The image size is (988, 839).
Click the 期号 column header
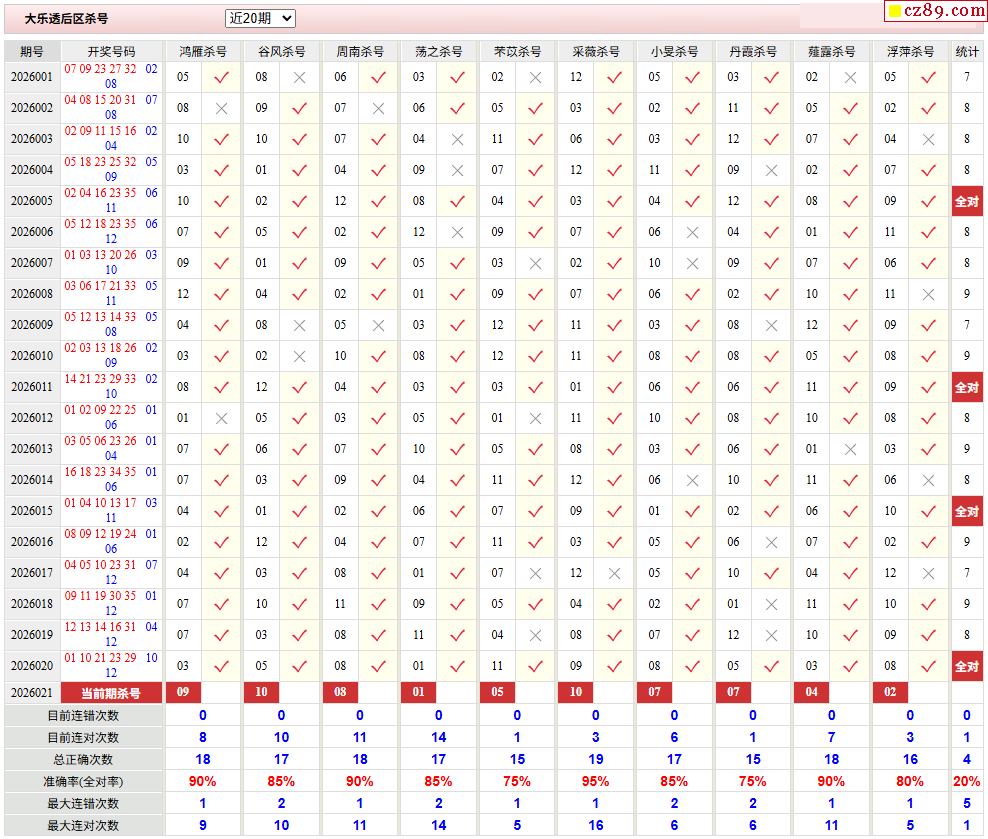point(32,51)
